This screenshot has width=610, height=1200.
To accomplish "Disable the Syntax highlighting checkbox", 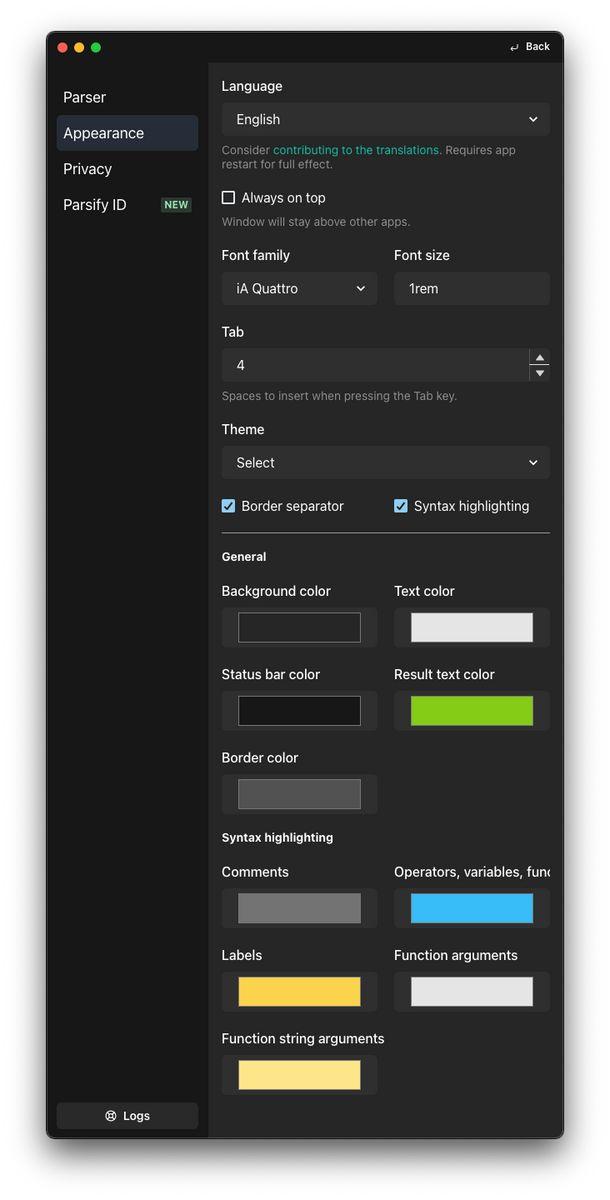I will pyautogui.click(x=401, y=506).
